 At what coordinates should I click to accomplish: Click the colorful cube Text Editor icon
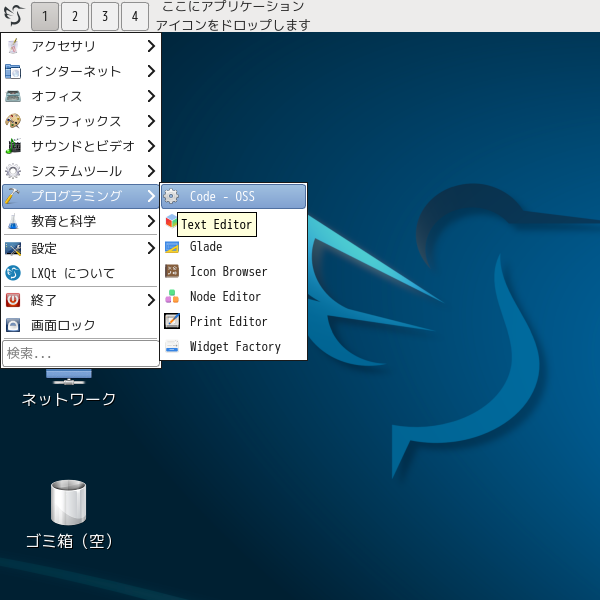171,221
